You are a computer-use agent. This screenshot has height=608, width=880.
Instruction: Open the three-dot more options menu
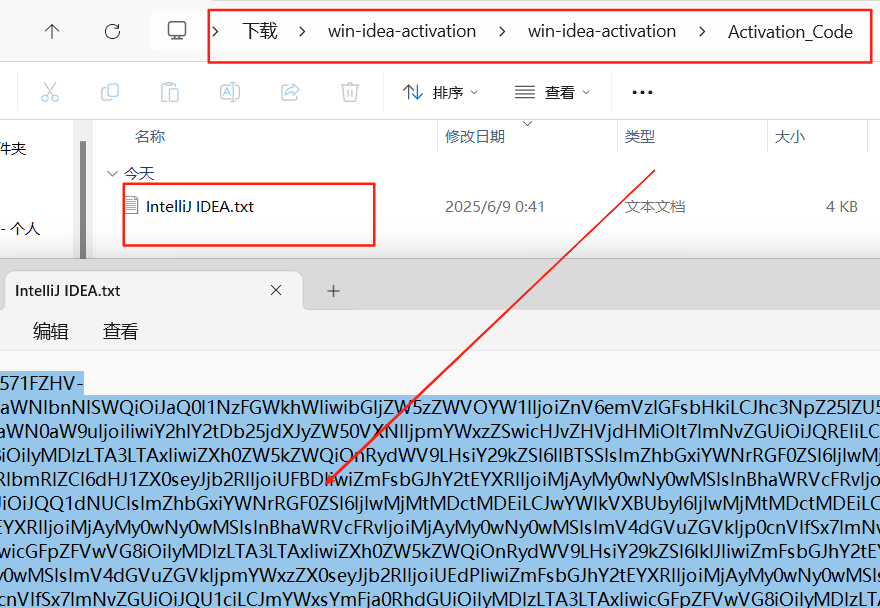[642, 92]
